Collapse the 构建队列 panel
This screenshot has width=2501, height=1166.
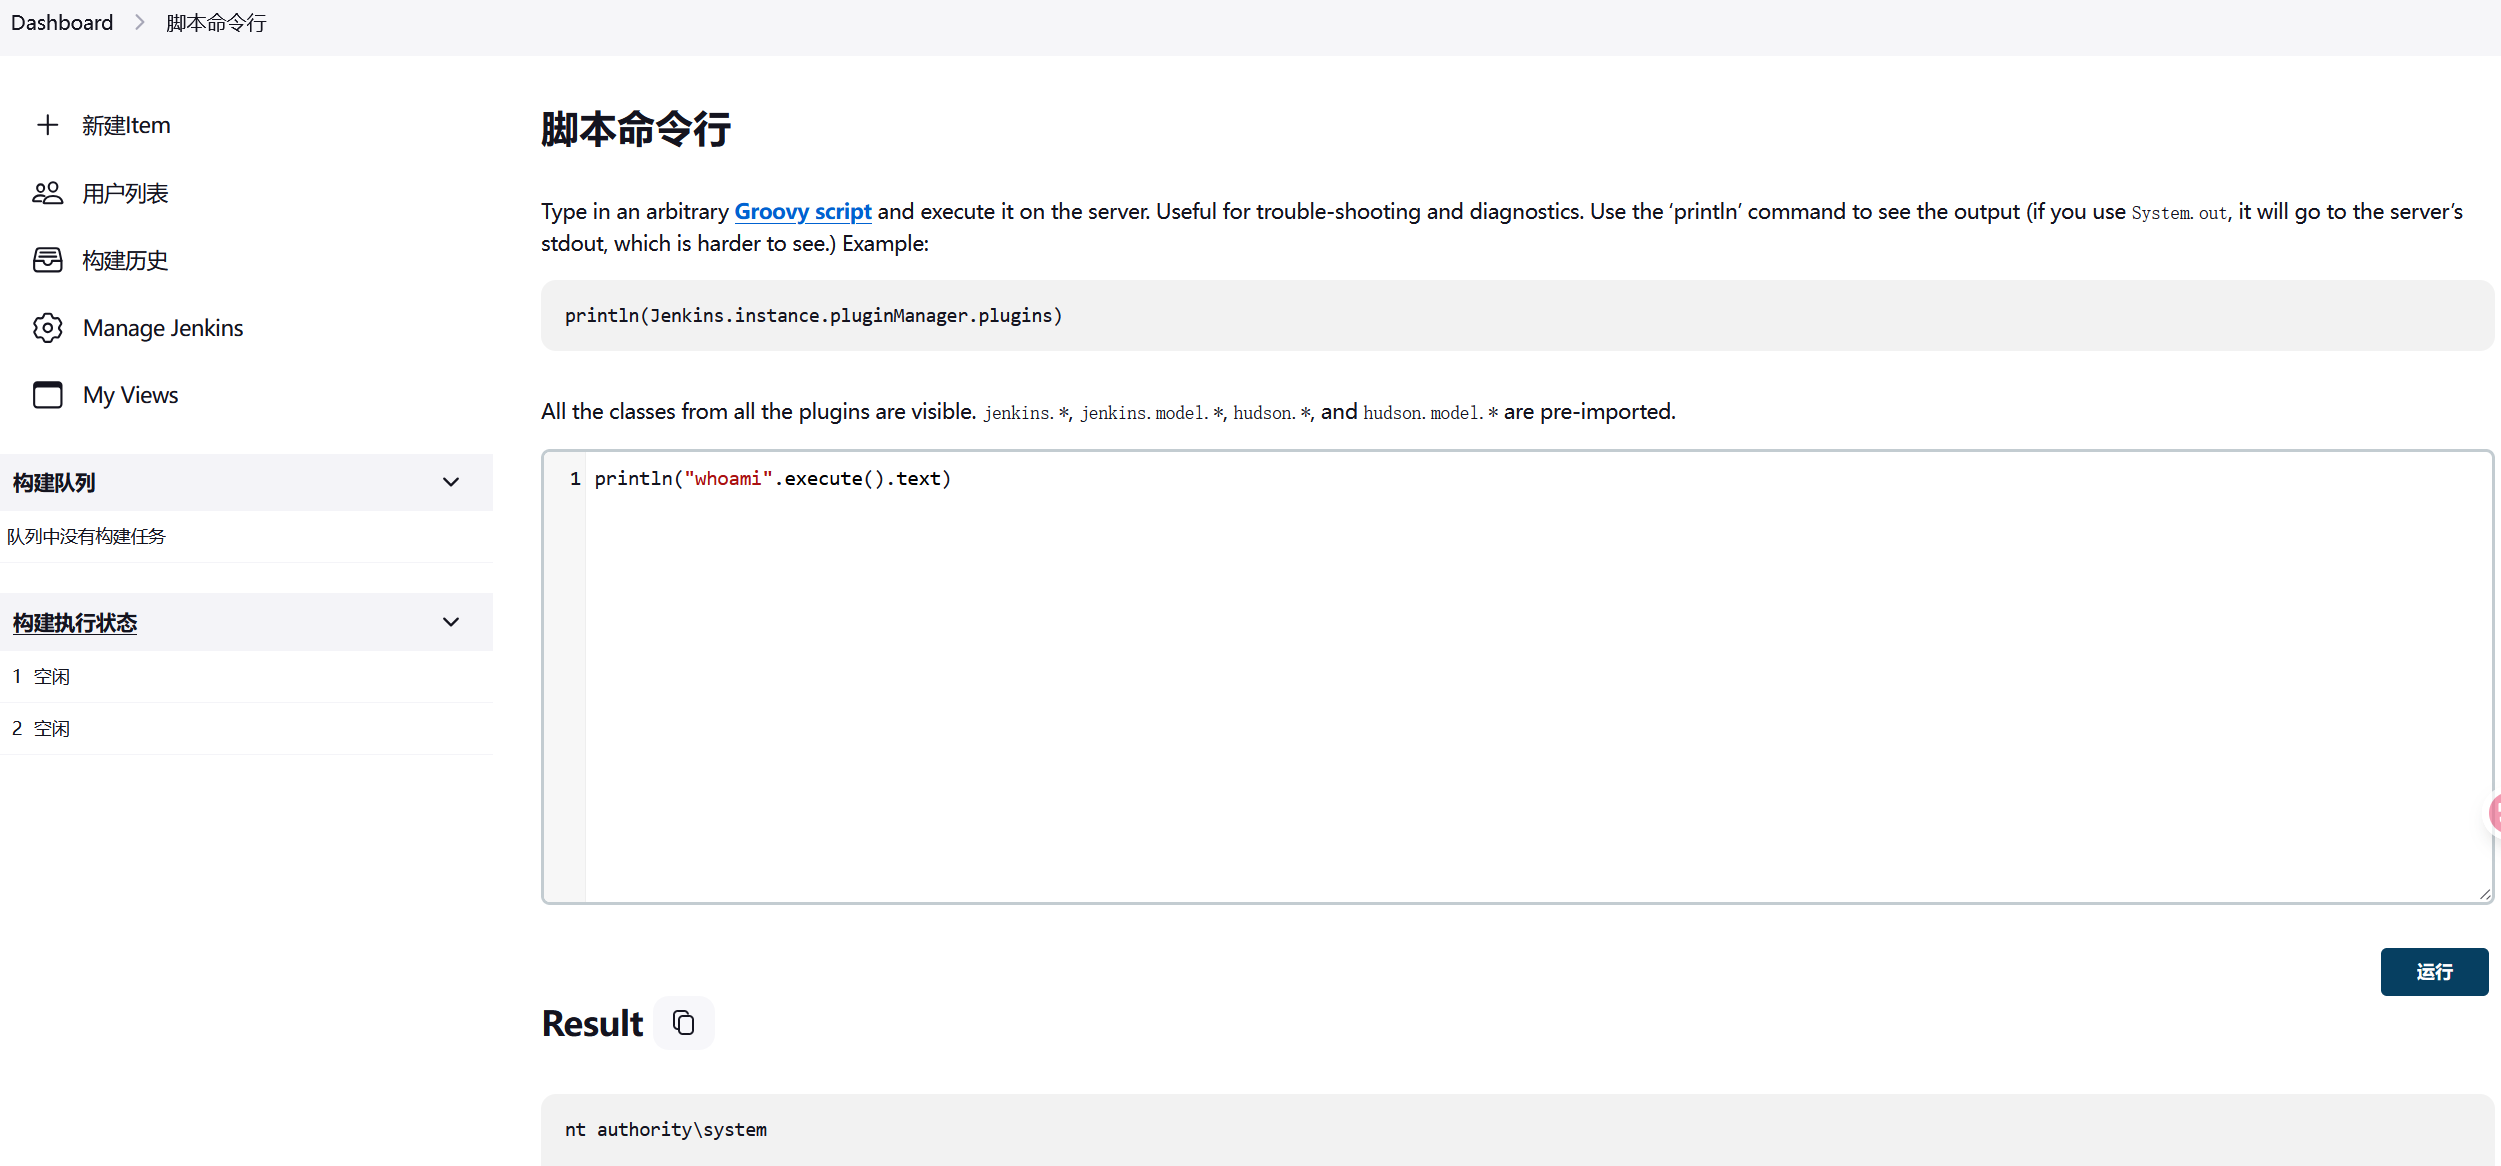point(451,482)
